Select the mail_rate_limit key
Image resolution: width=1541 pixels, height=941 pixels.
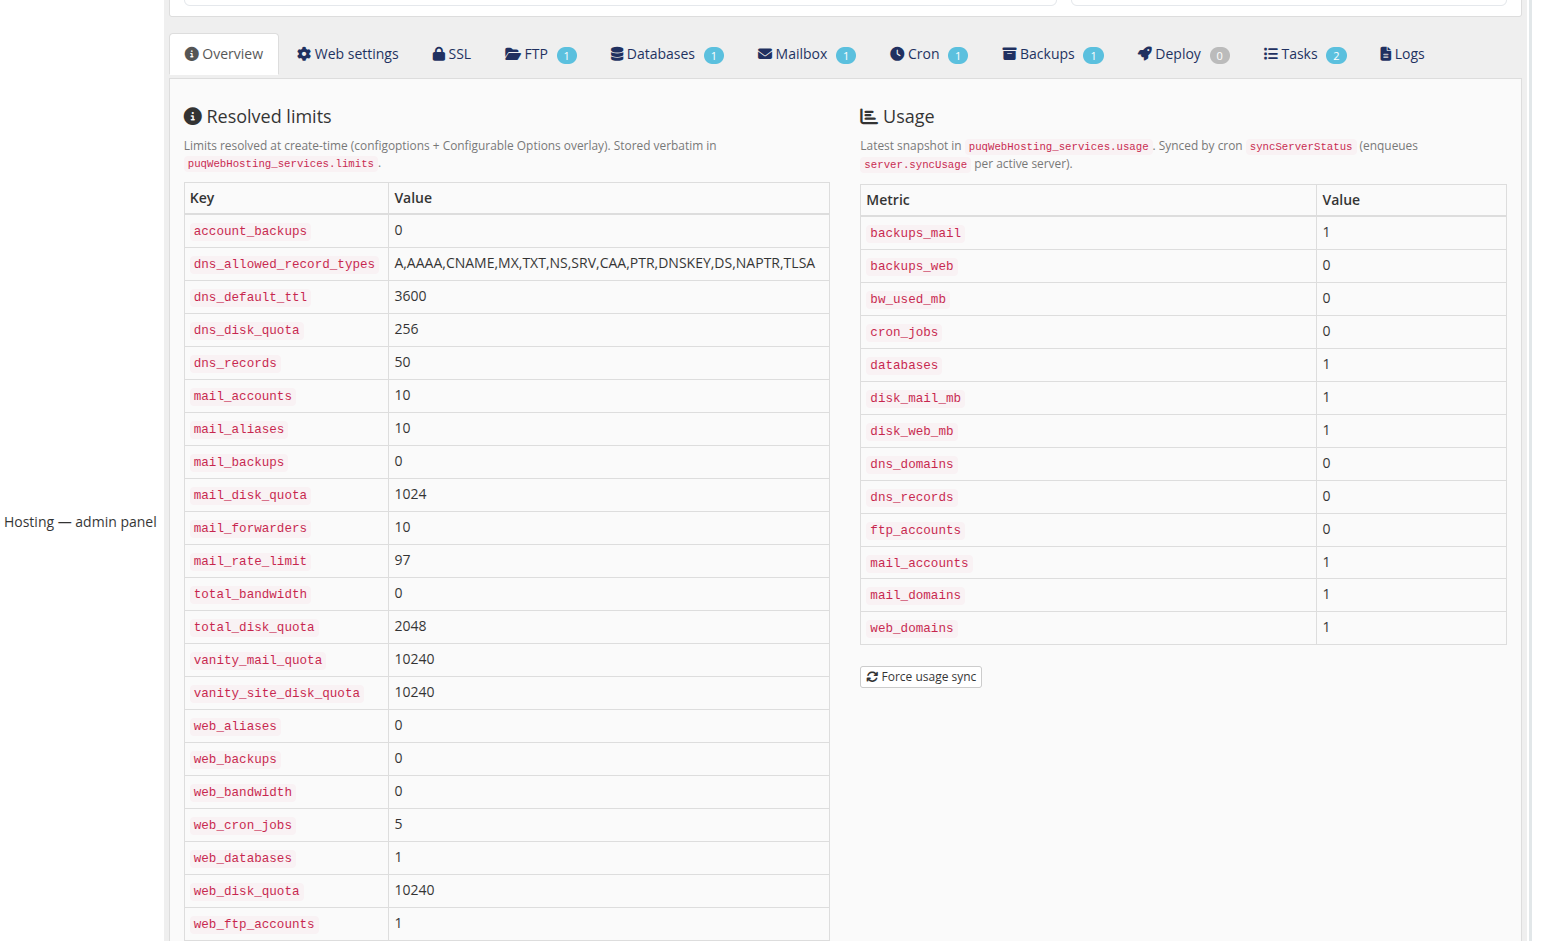(250, 561)
